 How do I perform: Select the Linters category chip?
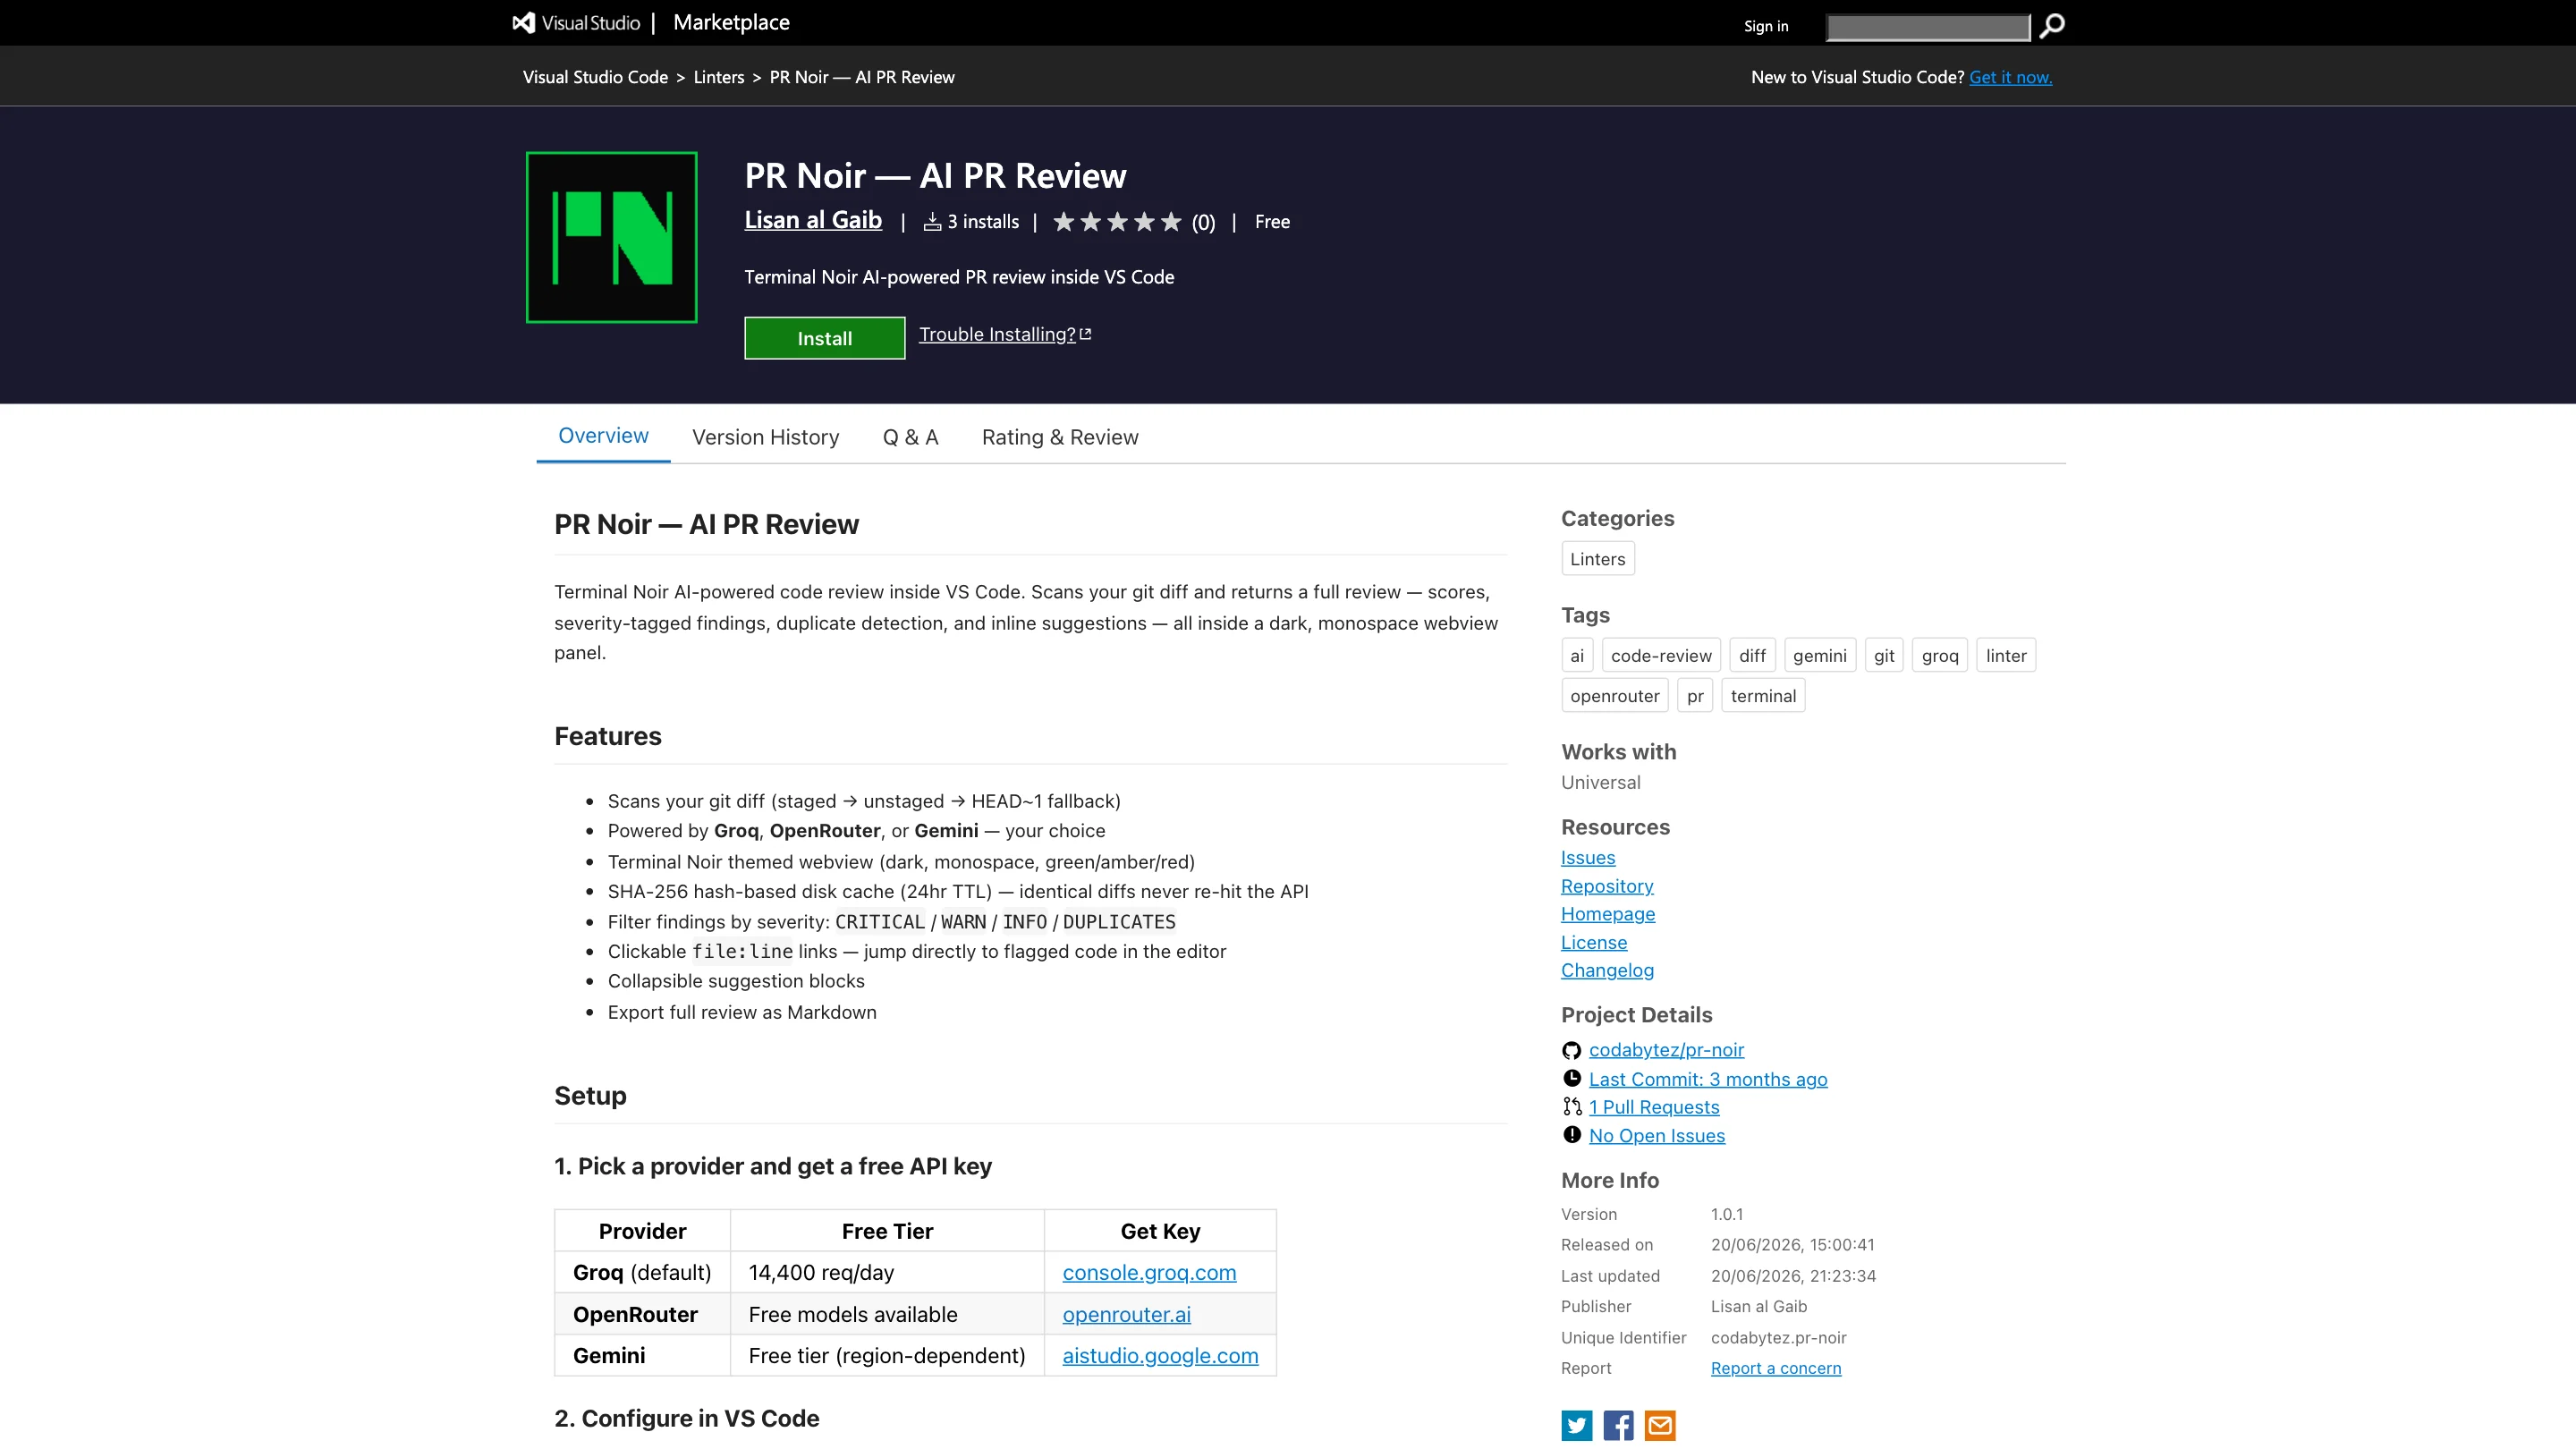point(1598,559)
